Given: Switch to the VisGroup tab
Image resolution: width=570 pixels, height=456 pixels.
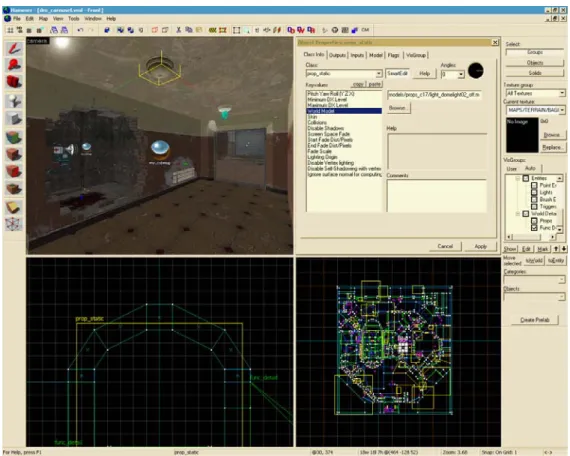Looking at the screenshot, I should tap(416, 55).
